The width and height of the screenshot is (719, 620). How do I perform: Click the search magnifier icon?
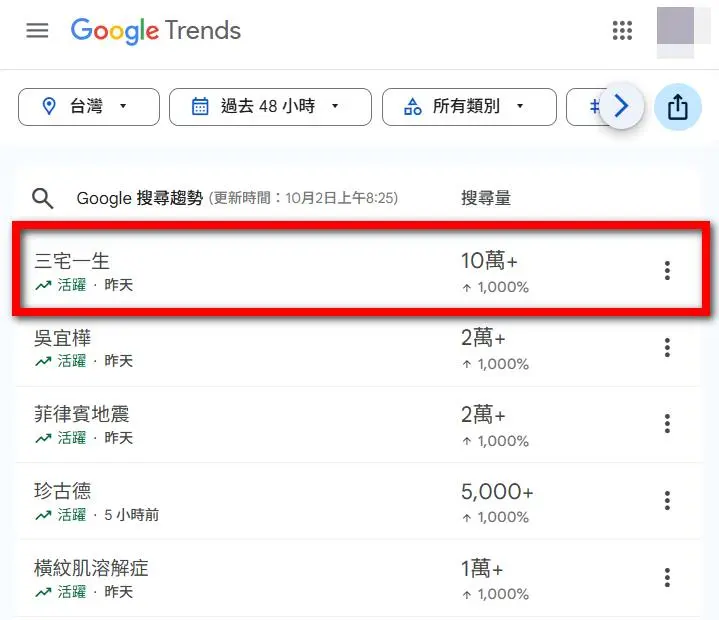tap(43, 198)
